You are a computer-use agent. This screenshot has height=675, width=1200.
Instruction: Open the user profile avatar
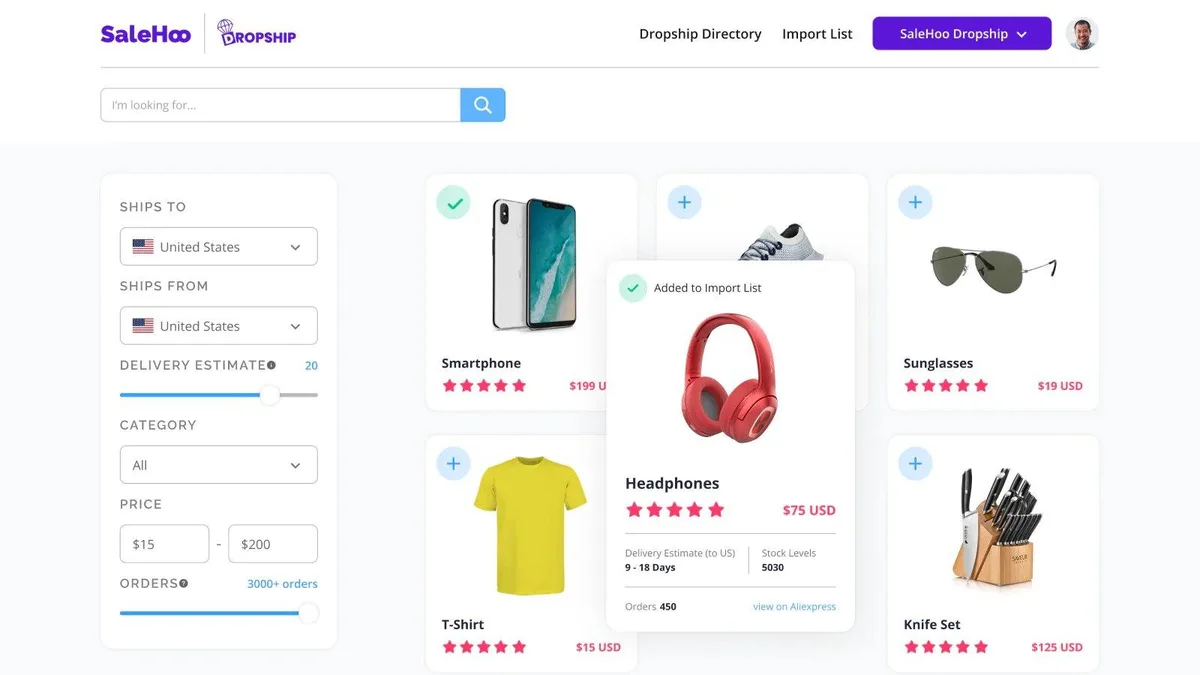(x=1082, y=34)
